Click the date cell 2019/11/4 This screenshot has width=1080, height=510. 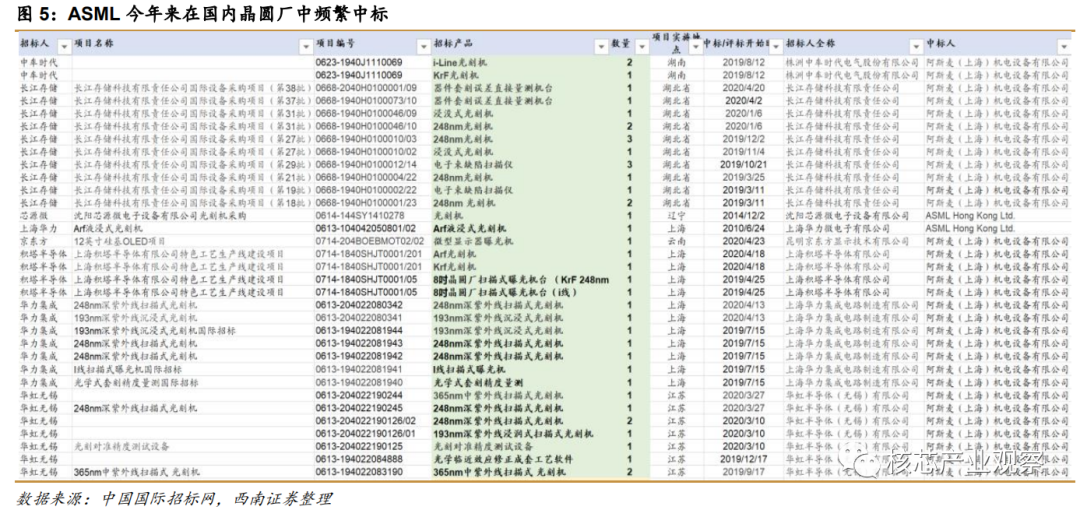click(744, 151)
